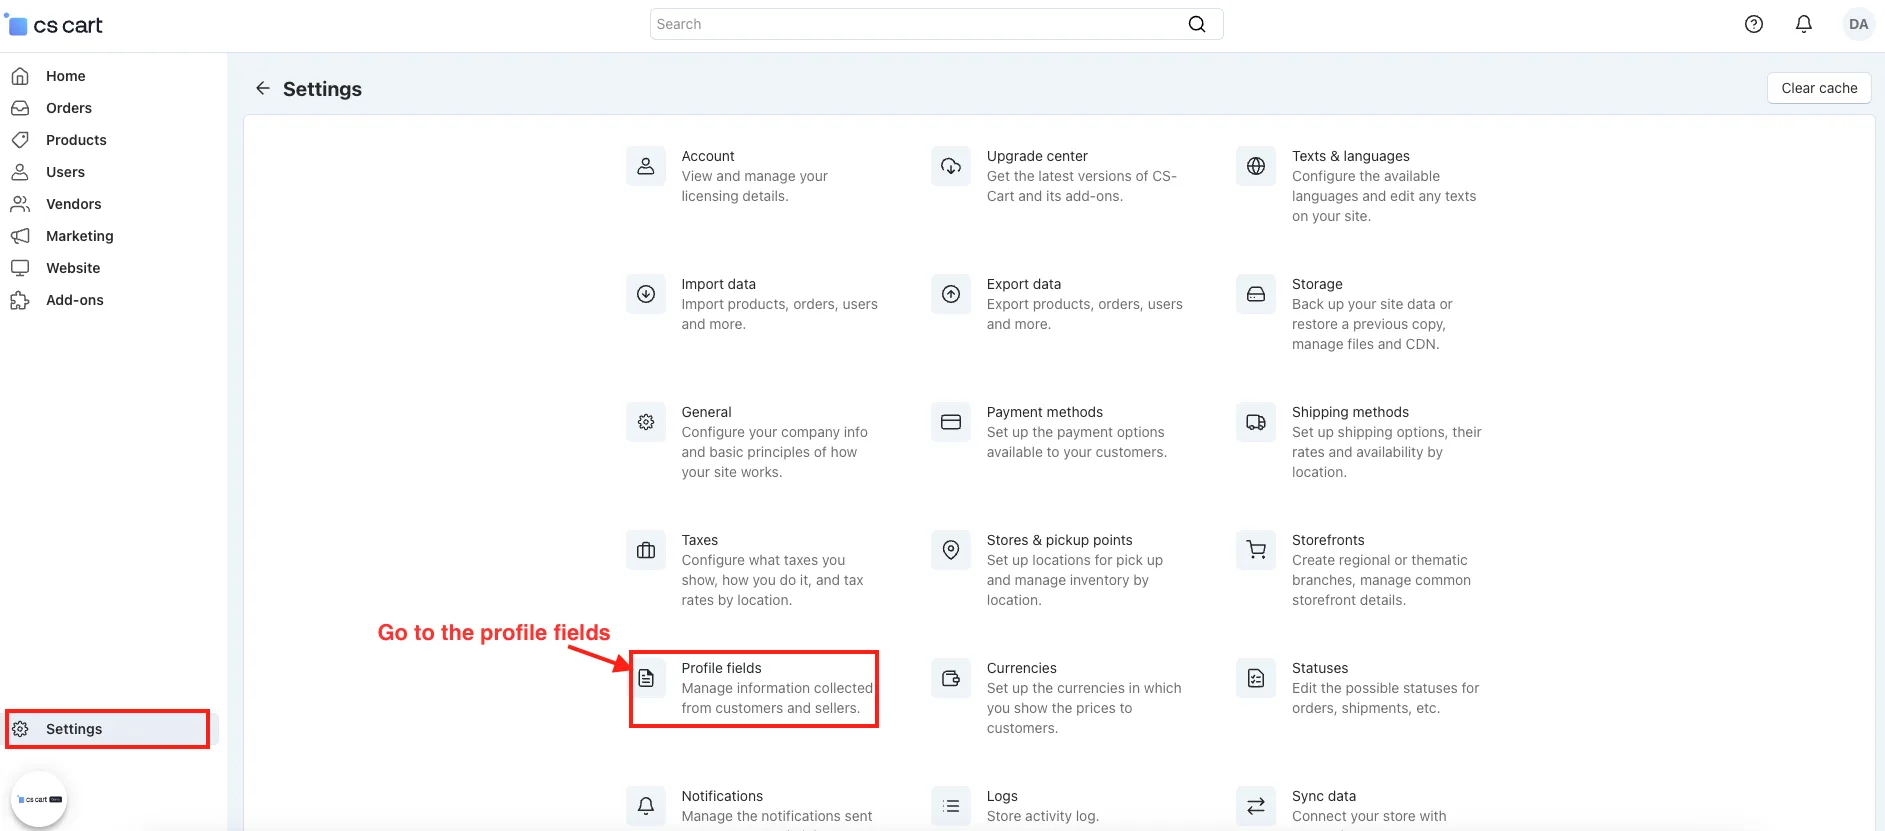Image resolution: width=1885 pixels, height=831 pixels.
Task: Open the Stores & pickup points link
Action: click(1060, 540)
